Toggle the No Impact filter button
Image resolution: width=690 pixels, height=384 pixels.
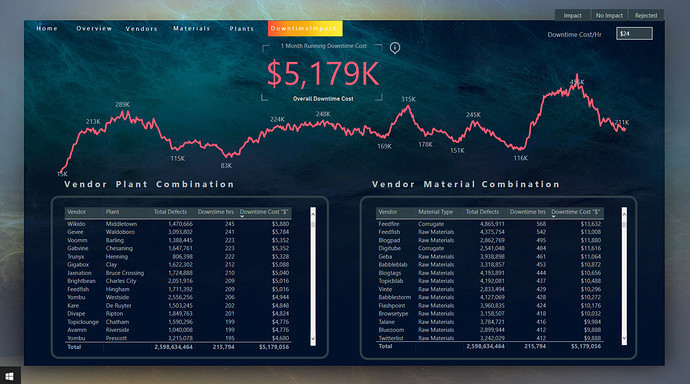[x=609, y=15]
